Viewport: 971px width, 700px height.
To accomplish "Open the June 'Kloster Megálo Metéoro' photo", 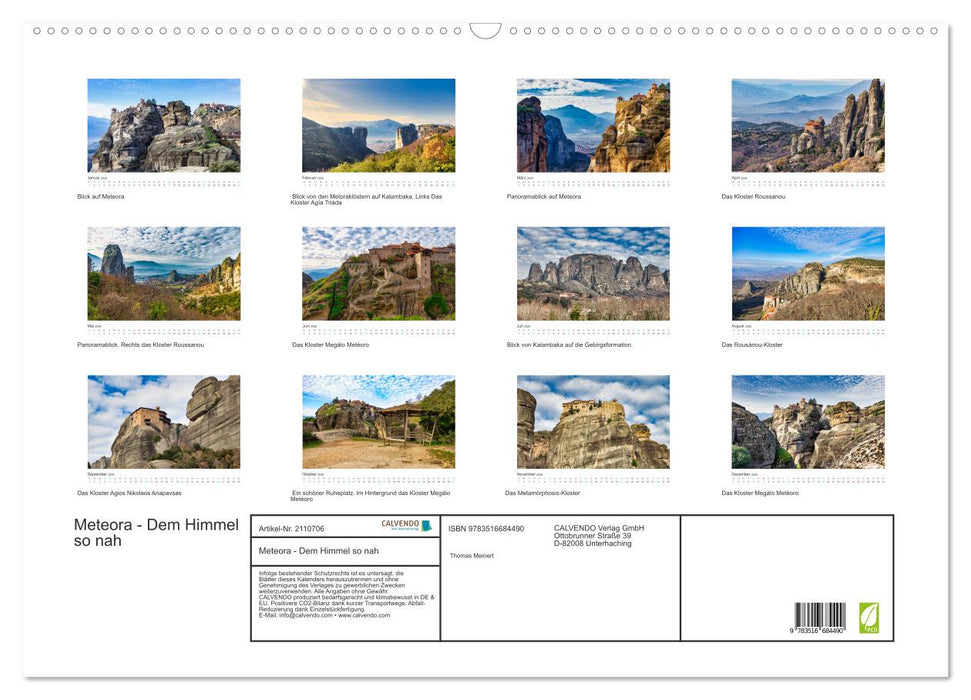I will tap(378, 273).
